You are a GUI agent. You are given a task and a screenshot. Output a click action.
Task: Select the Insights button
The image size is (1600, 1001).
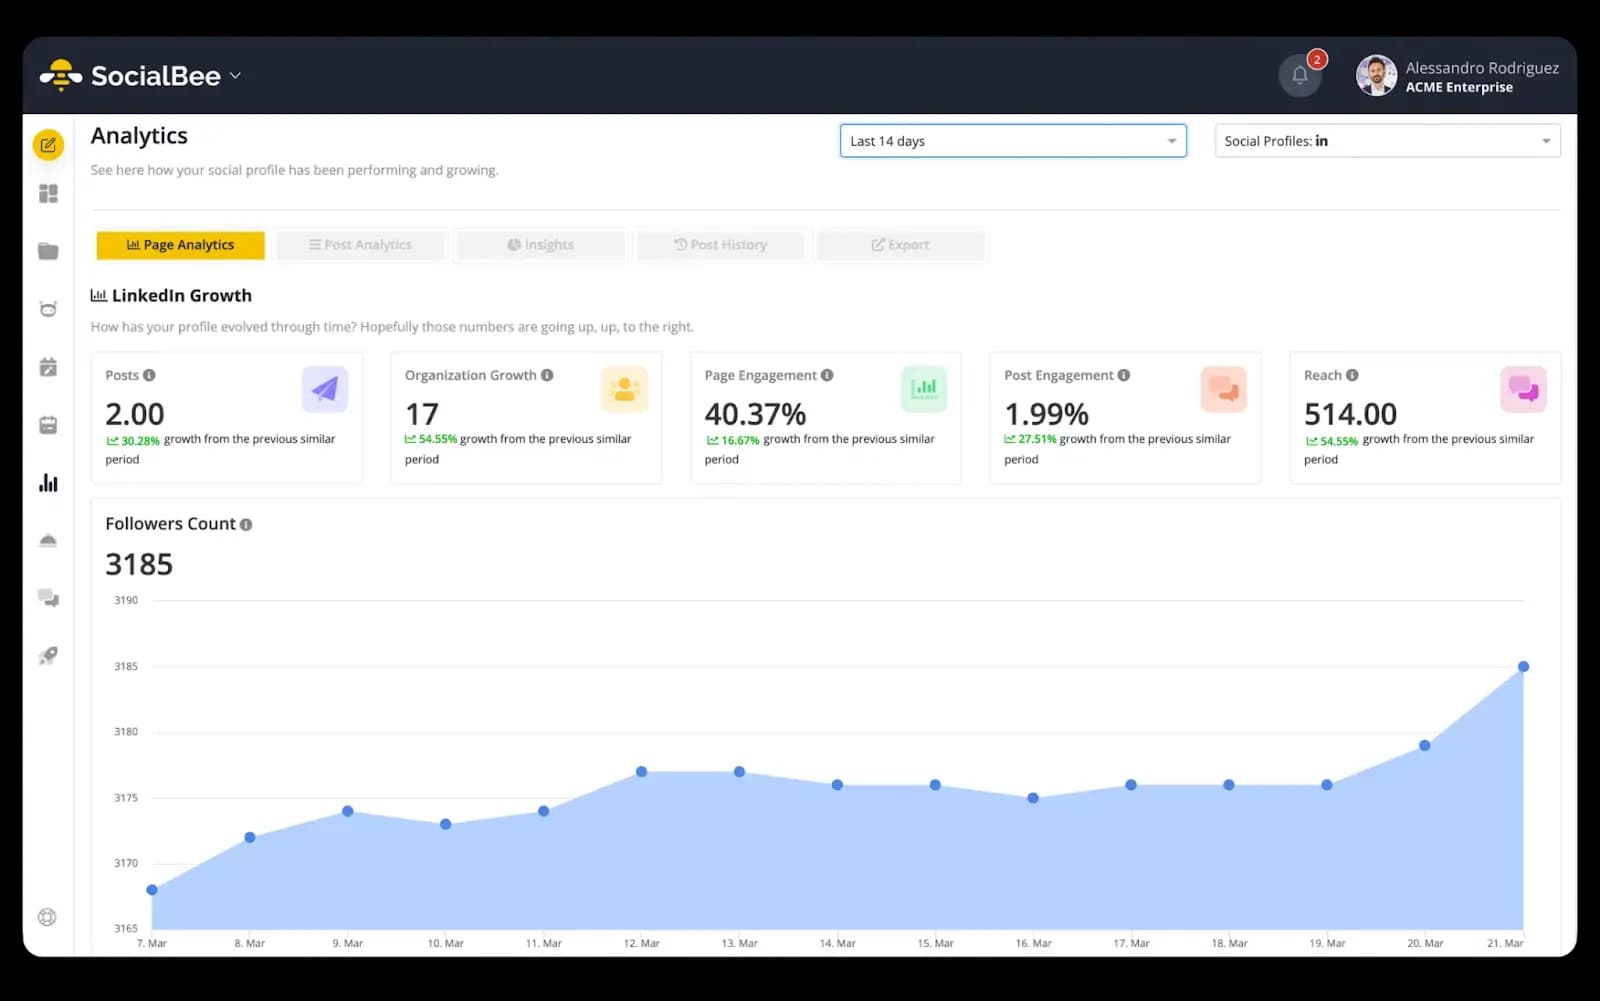pos(540,244)
